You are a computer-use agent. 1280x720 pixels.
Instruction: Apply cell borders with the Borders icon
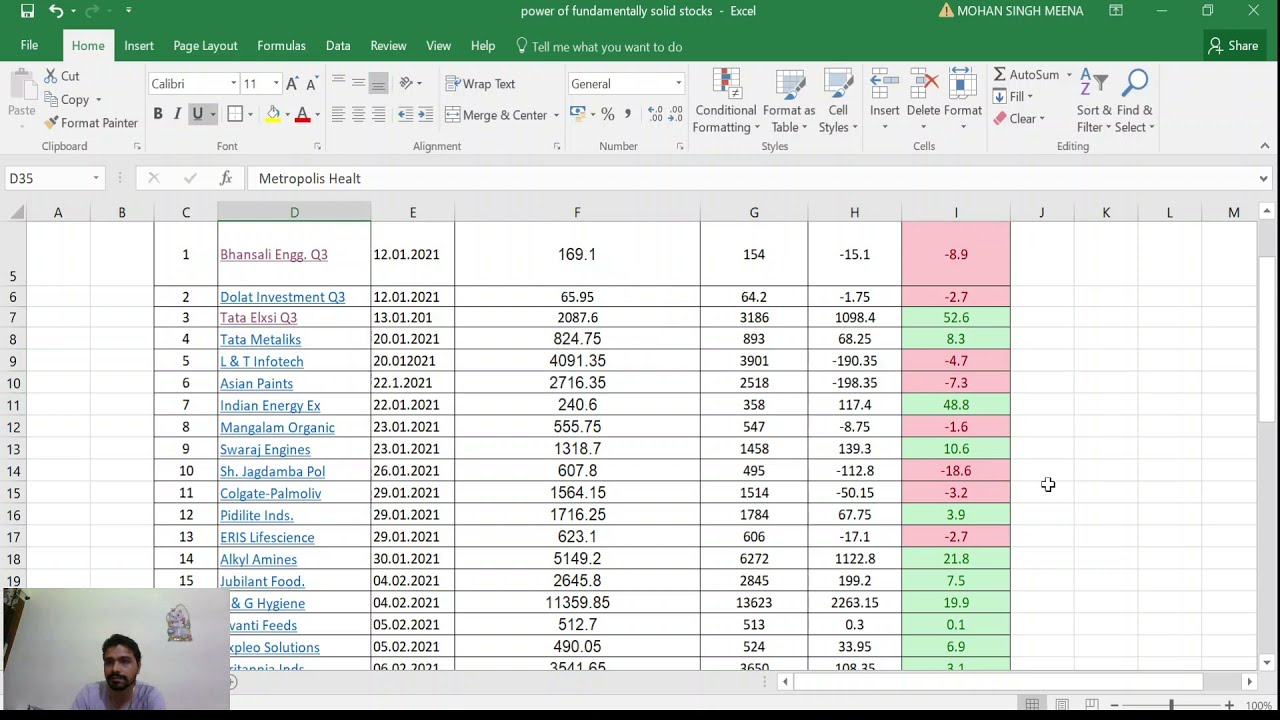coord(234,114)
